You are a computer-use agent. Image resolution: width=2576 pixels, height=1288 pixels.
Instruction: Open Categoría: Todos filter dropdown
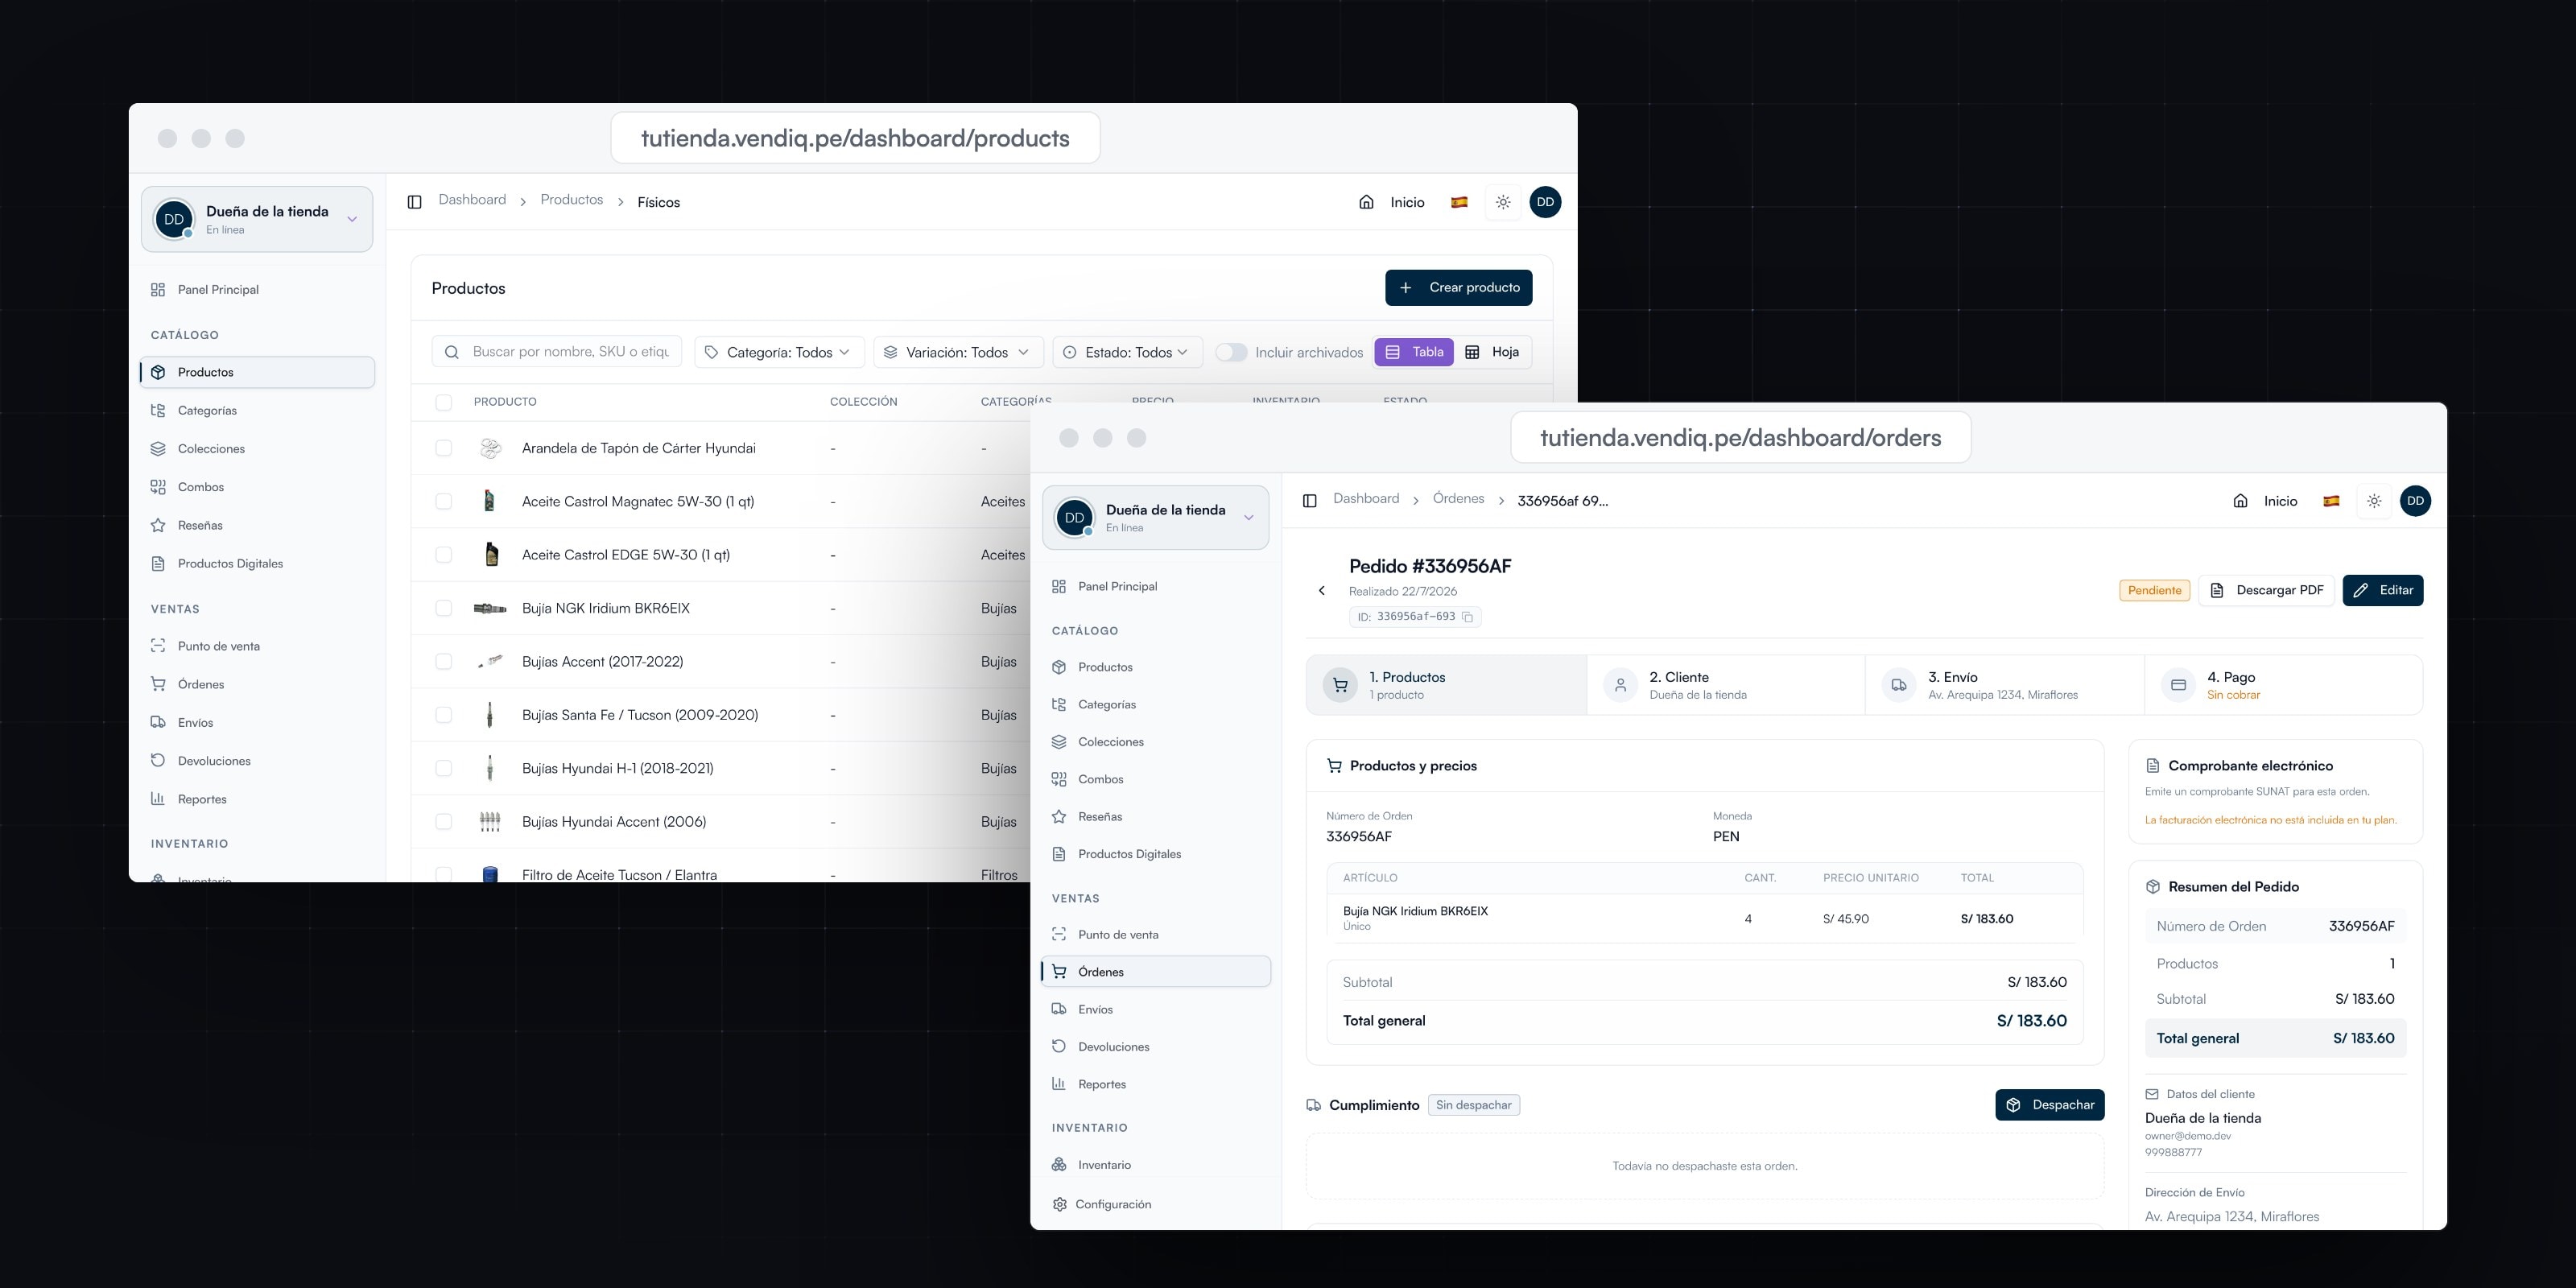coord(779,352)
